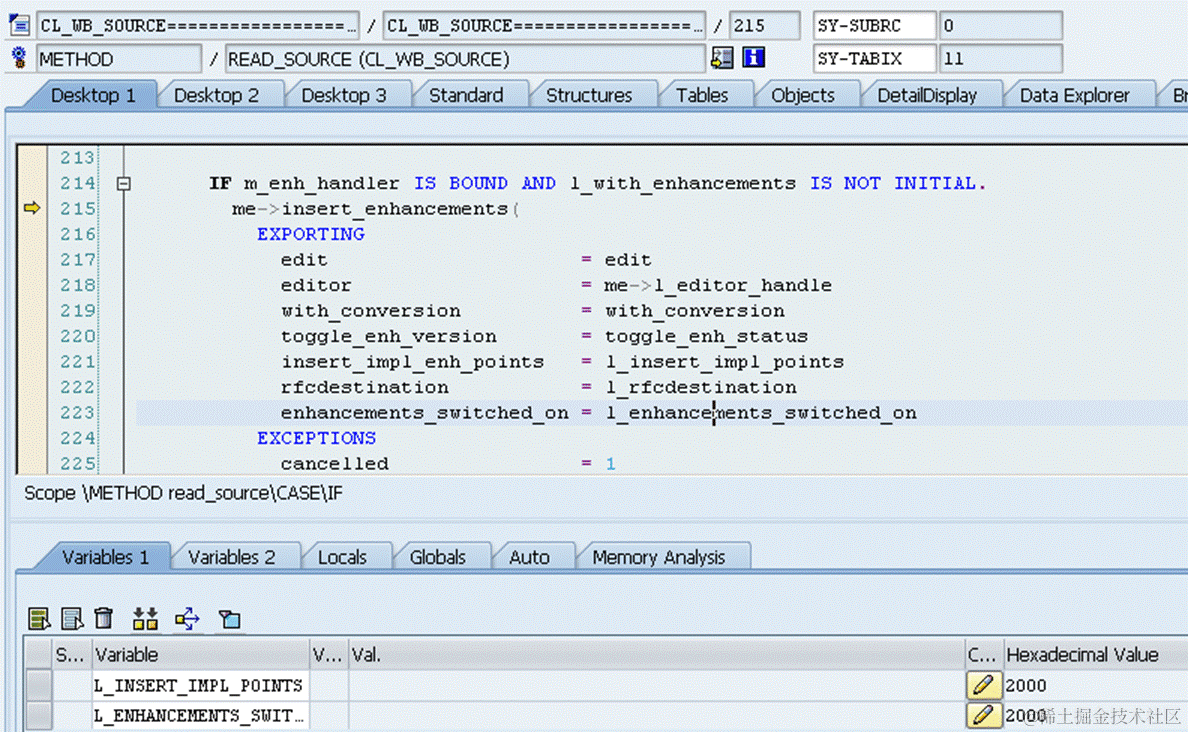Click the green table icon in variables toolbar
1188x732 pixels.
tap(39, 618)
